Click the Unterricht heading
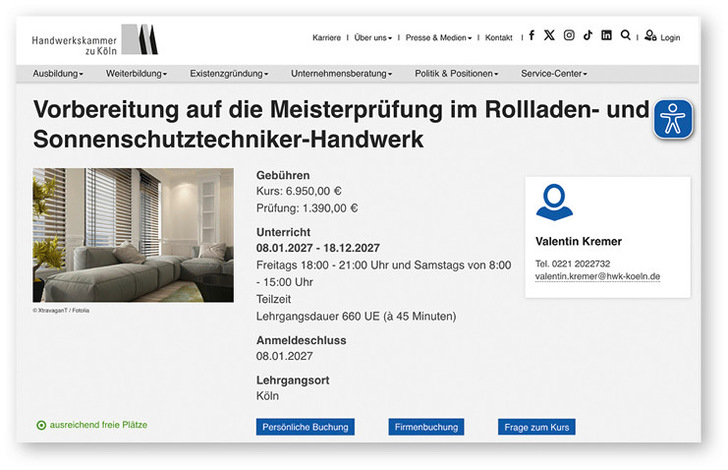 [283, 232]
